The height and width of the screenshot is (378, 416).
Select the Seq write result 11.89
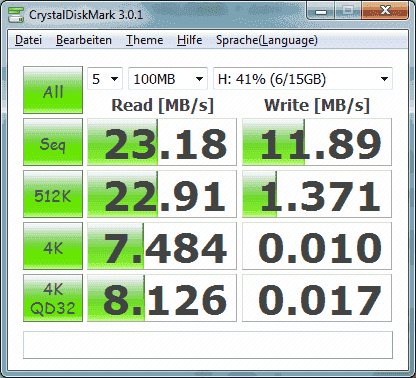coord(317,142)
